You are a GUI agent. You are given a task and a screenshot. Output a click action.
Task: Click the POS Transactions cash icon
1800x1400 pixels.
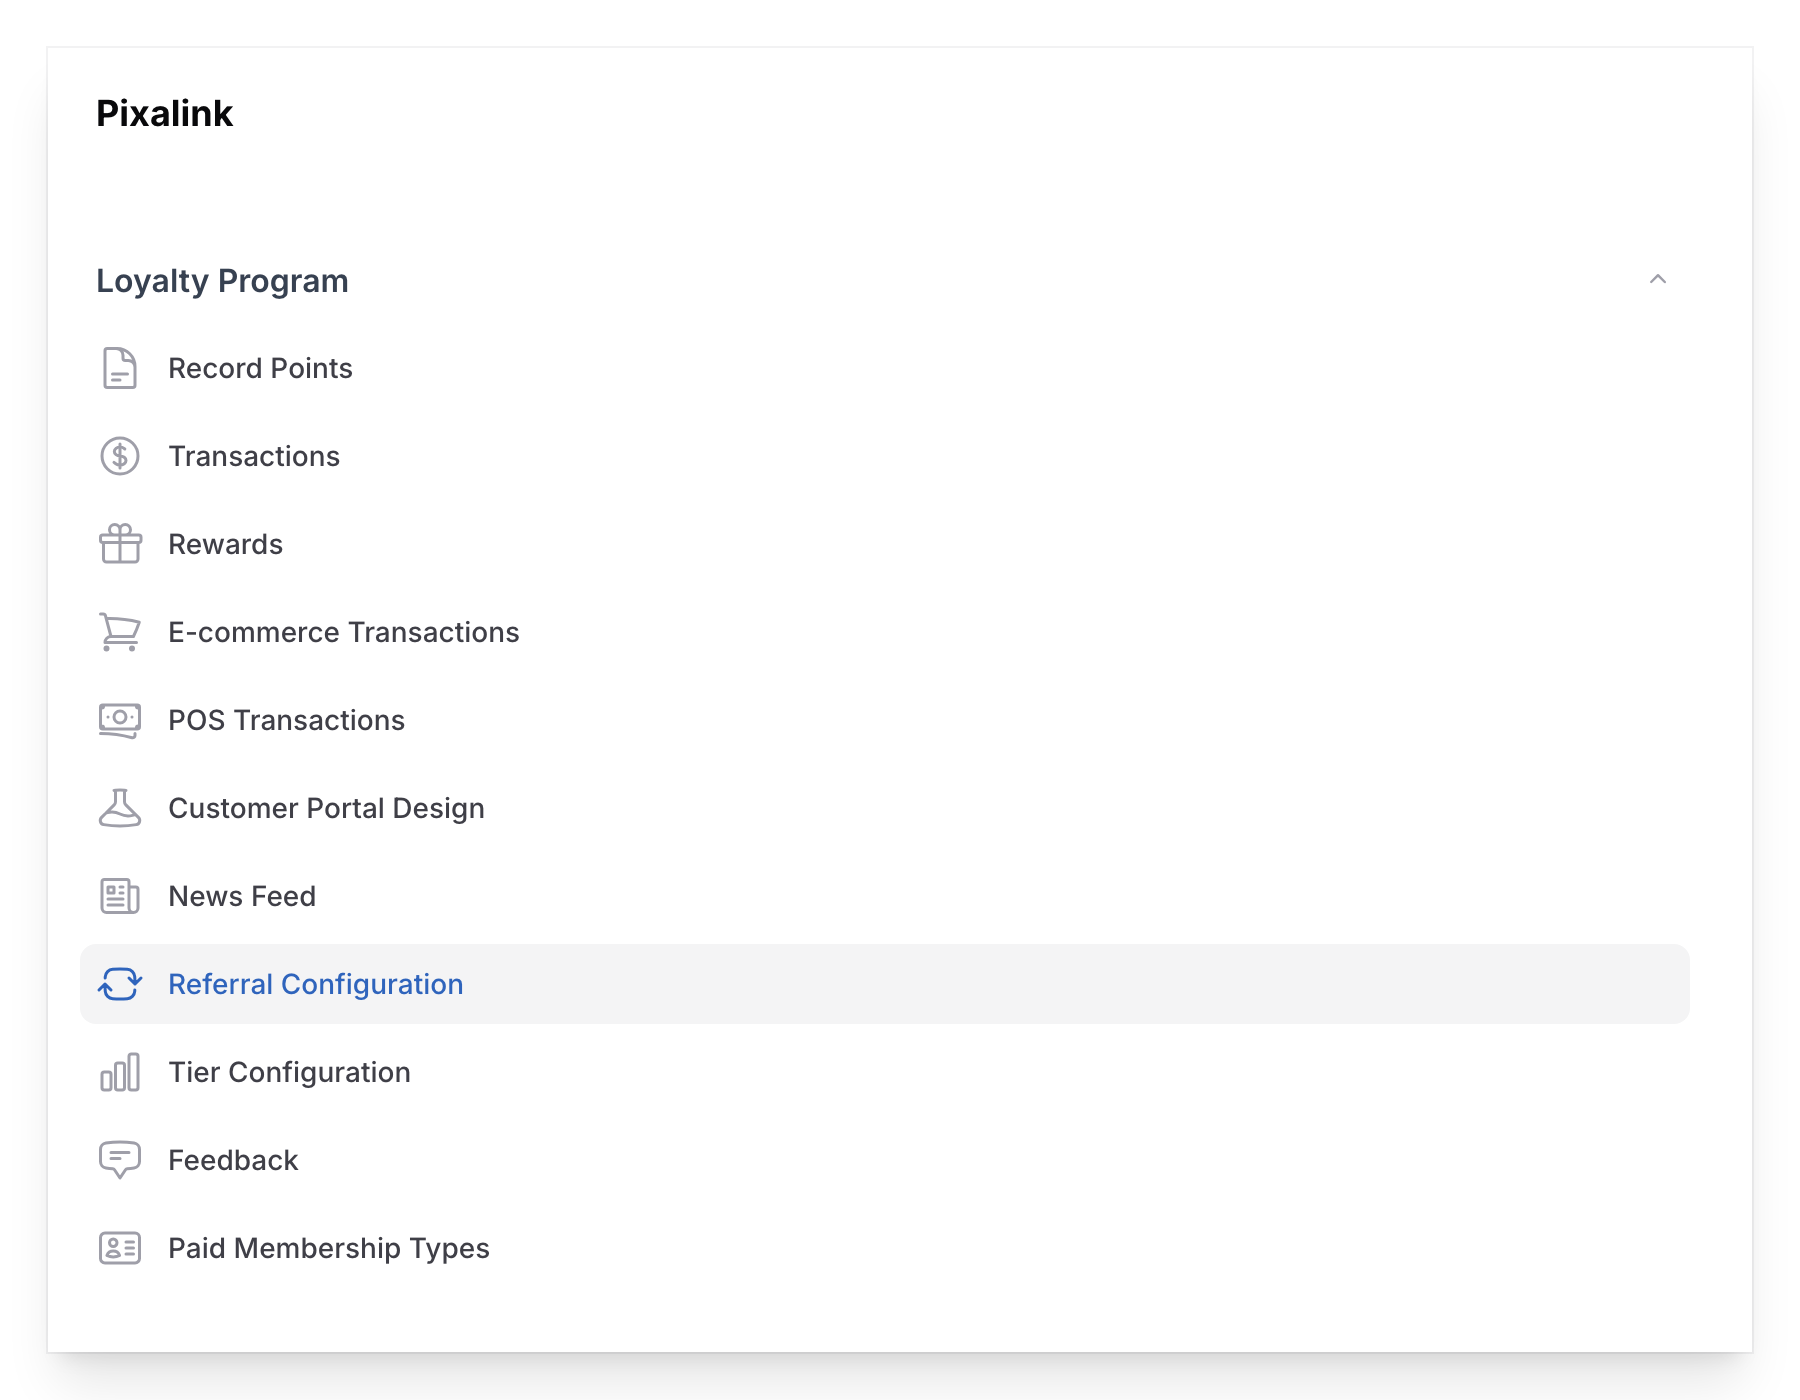click(x=119, y=720)
